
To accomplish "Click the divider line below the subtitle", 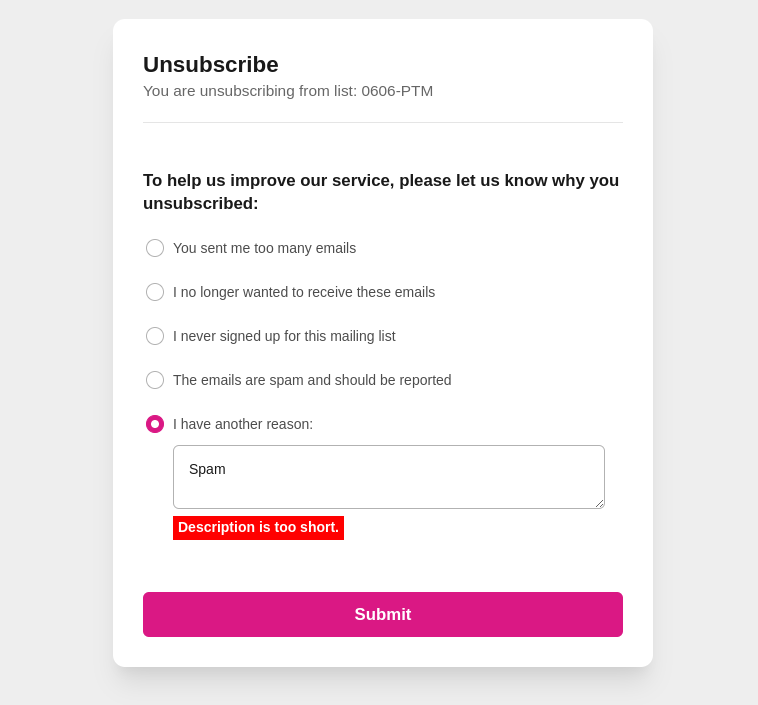I will (x=383, y=122).
